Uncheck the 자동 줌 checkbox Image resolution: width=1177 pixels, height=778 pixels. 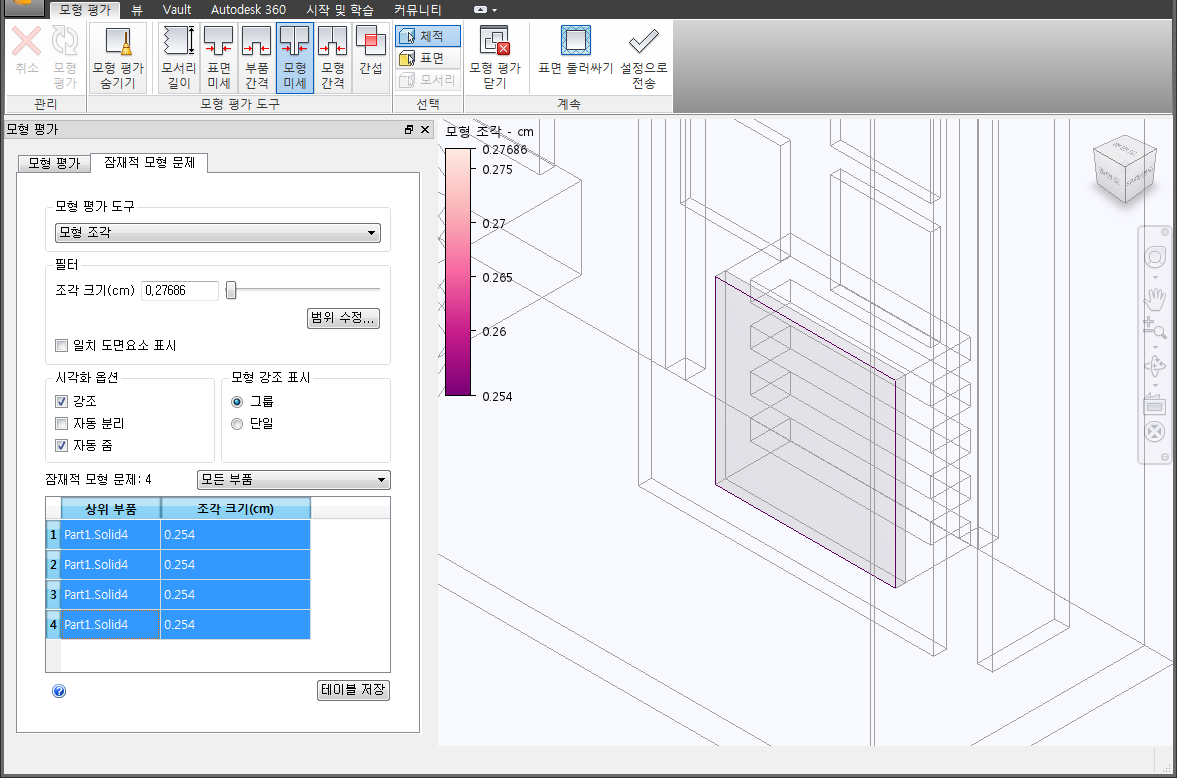point(62,445)
